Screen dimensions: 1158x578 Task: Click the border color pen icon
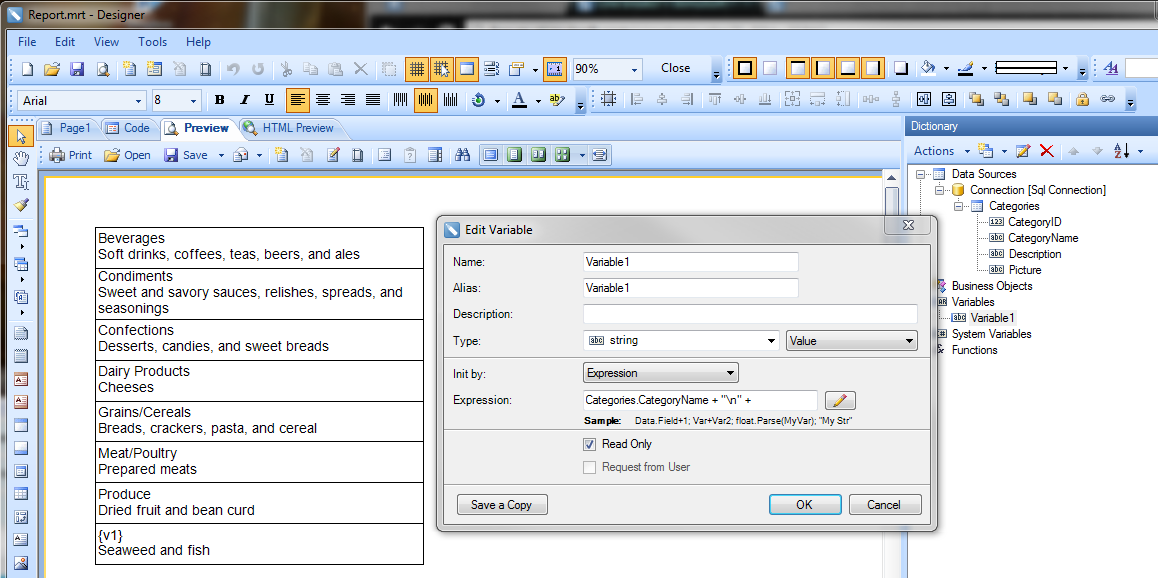click(x=965, y=68)
